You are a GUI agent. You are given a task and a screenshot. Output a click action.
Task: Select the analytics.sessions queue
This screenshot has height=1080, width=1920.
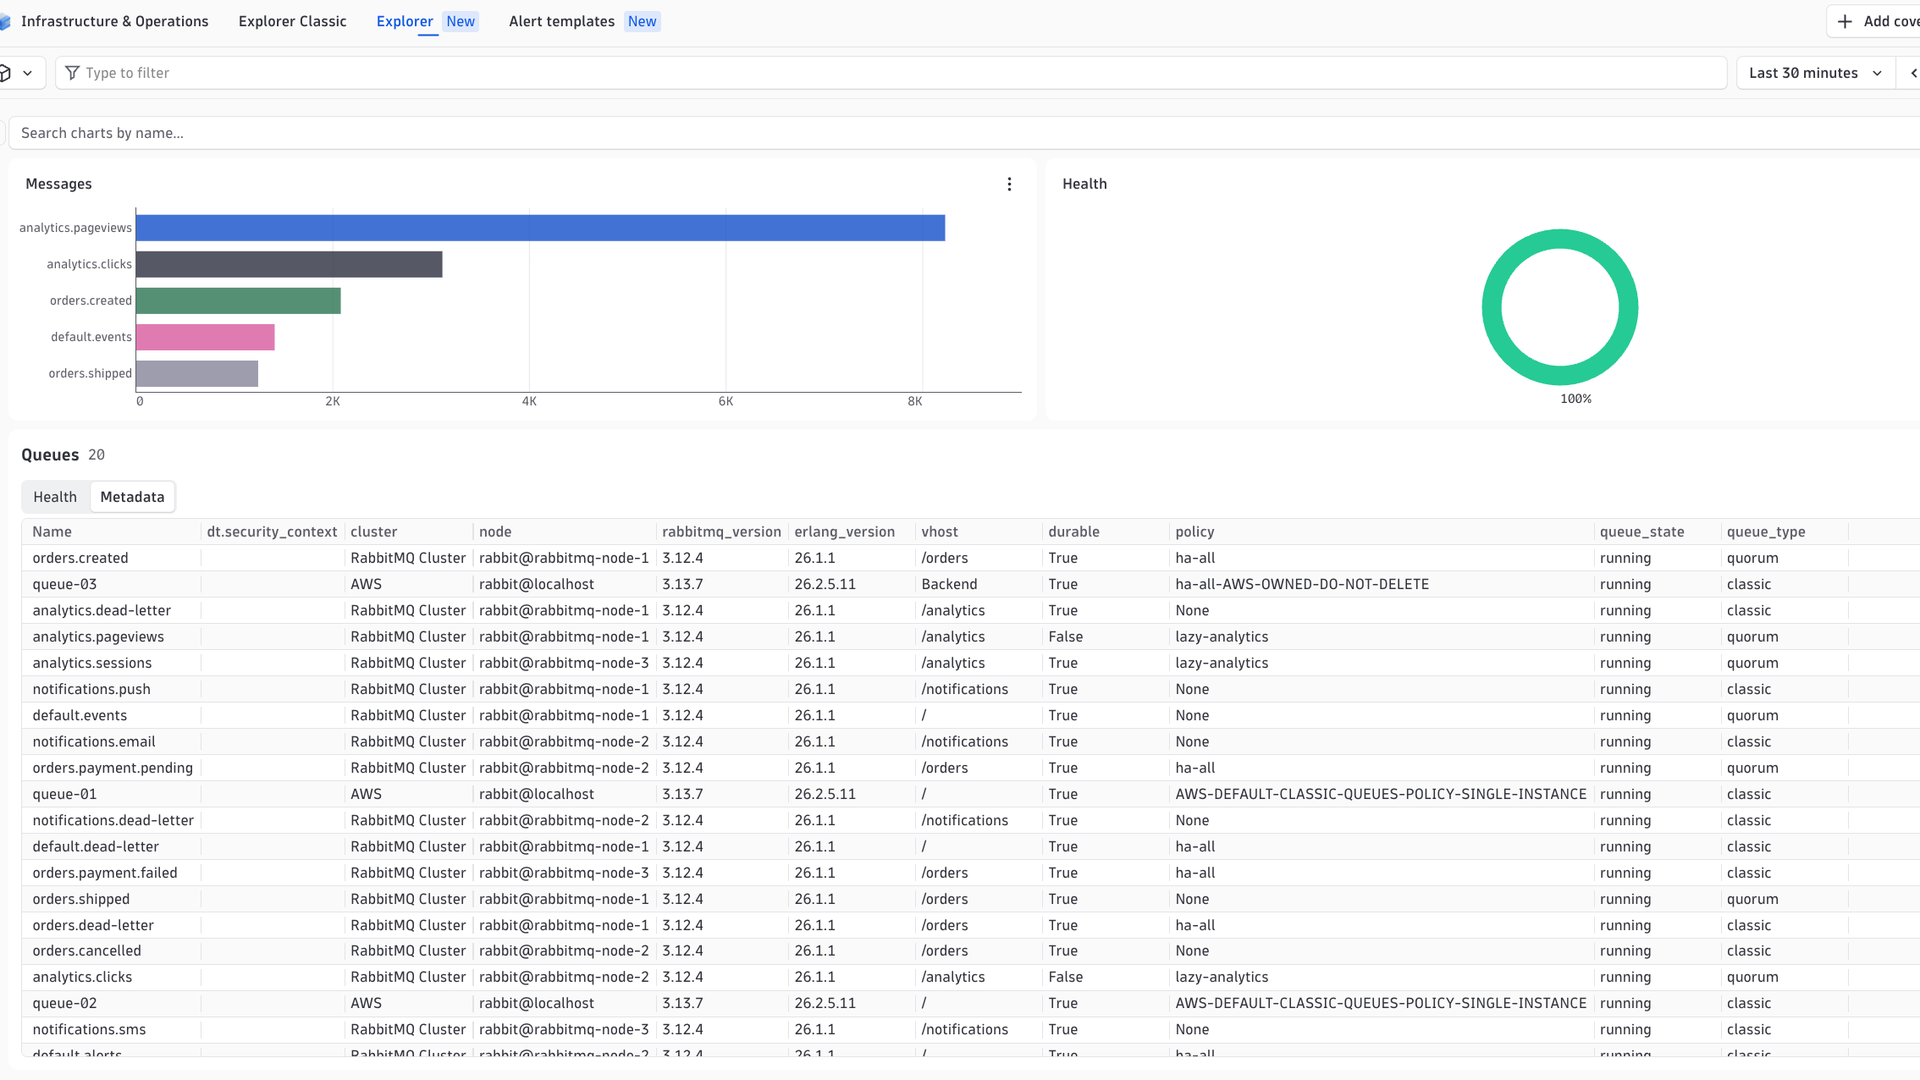point(92,663)
